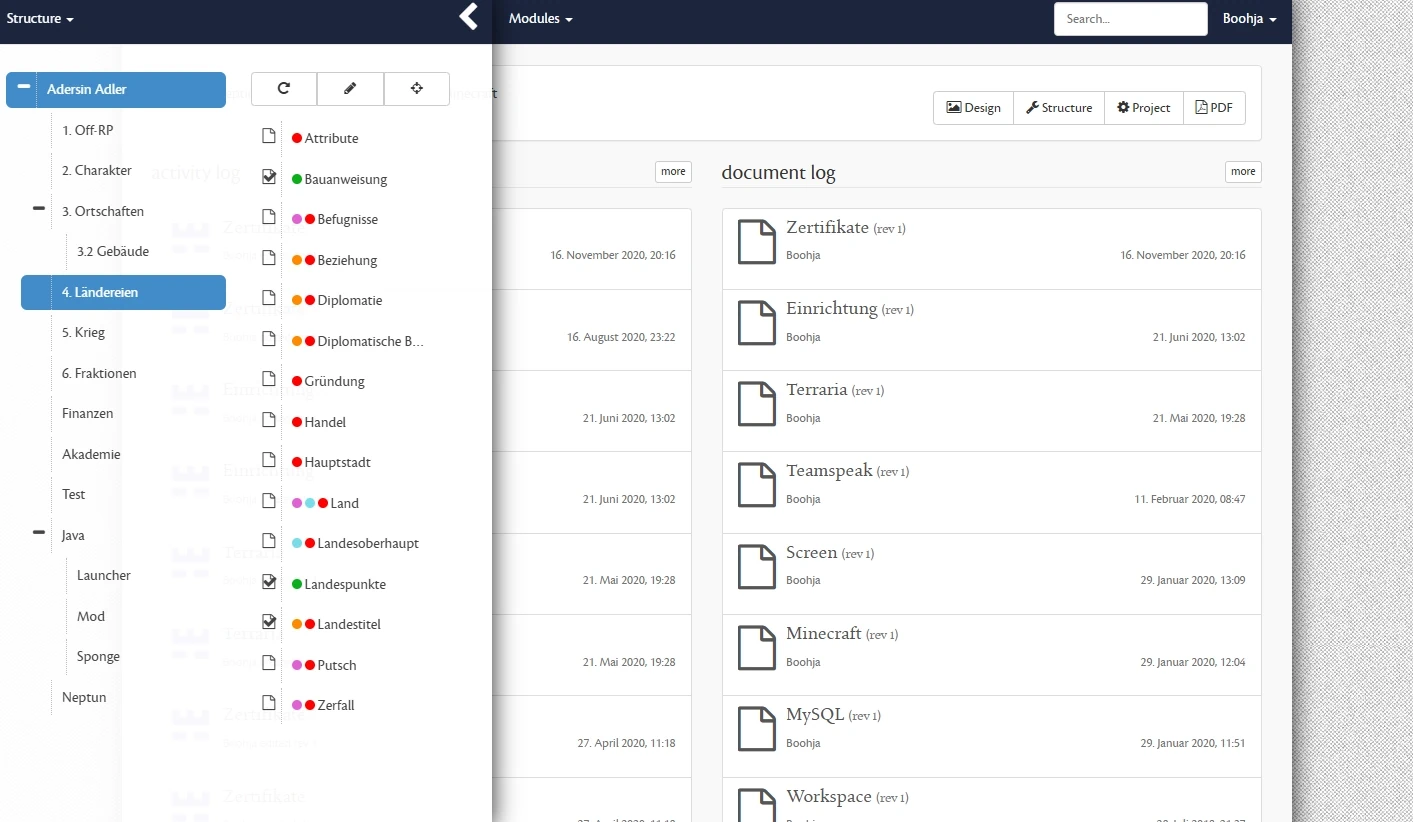Select Launcher under Java
The image size is (1413, 822).
(x=104, y=576)
